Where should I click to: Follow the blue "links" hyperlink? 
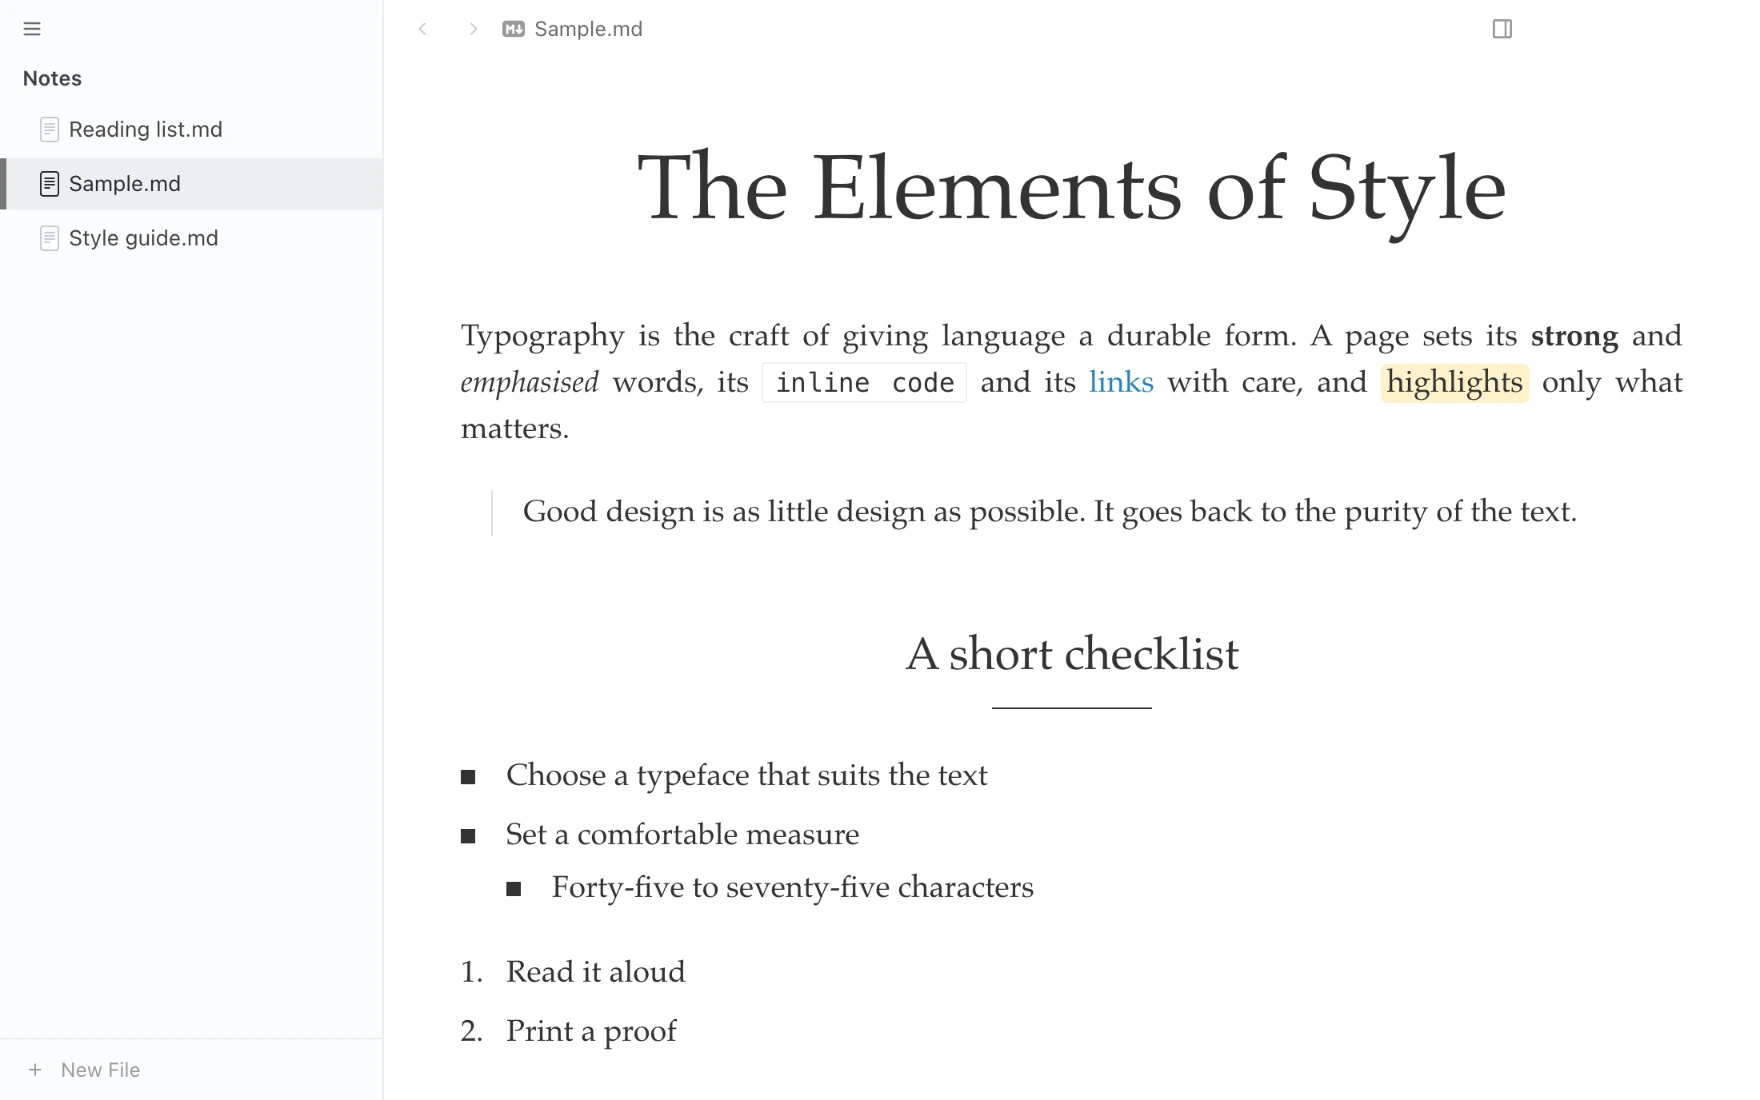tap(1121, 382)
